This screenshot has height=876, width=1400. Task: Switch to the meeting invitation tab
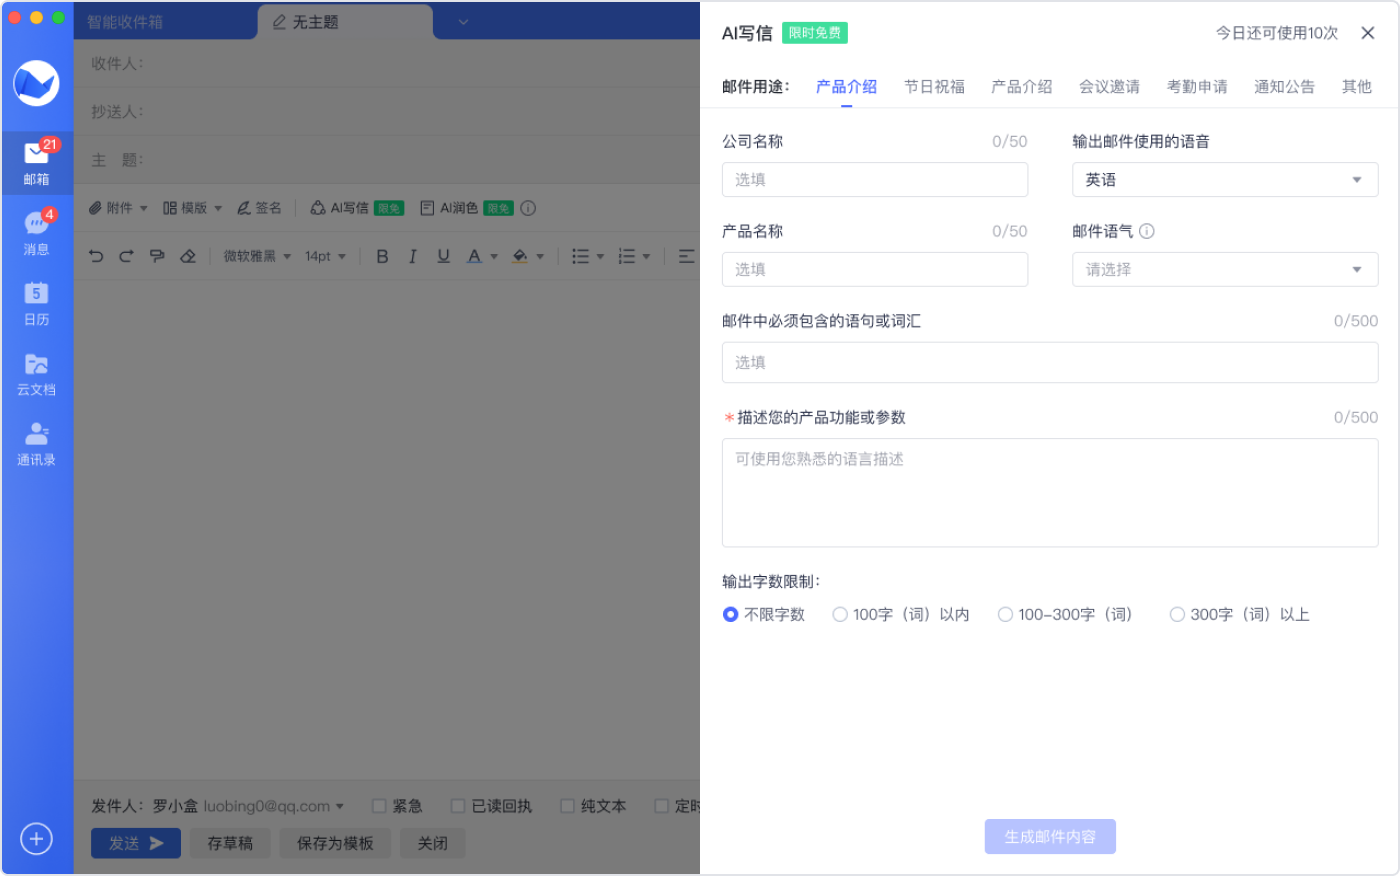(x=1109, y=87)
